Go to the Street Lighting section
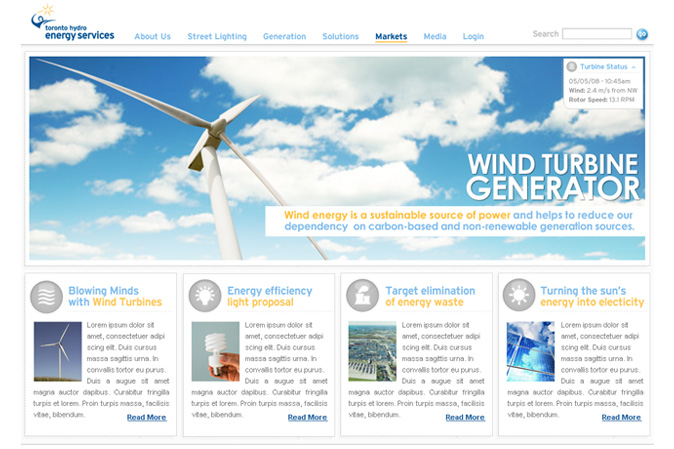Viewport: 674px width, 449px height. [217, 37]
